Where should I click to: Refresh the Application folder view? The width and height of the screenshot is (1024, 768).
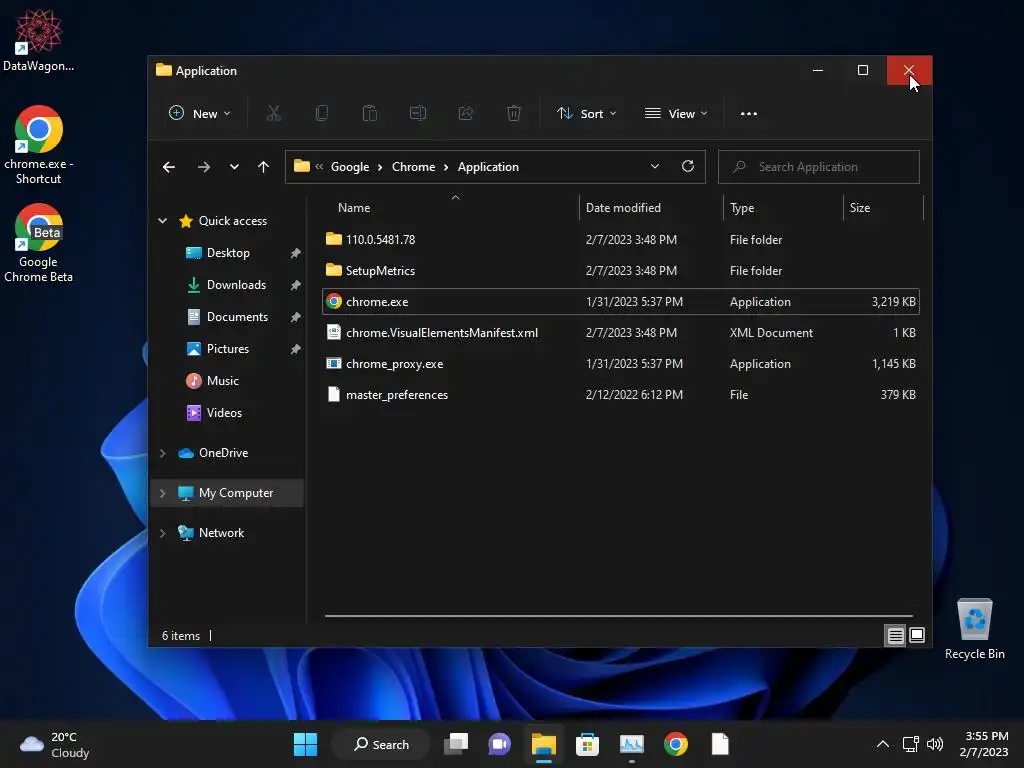[x=688, y=167]
